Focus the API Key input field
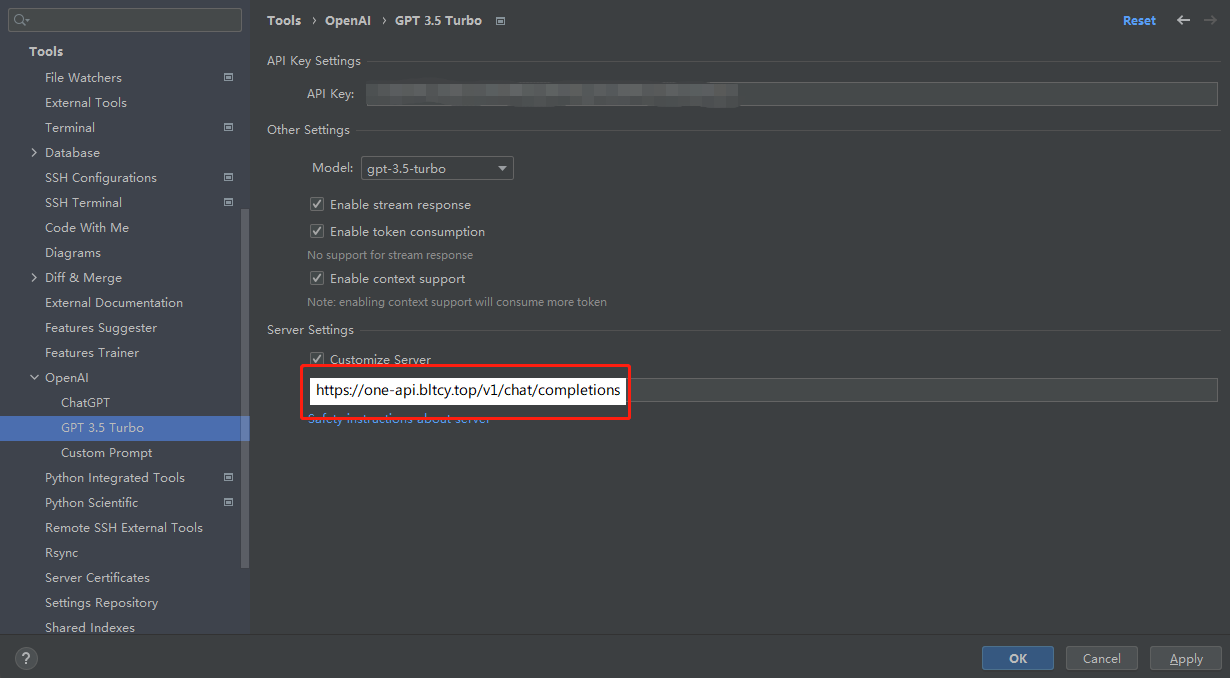Image resolution: width=1230 pixels, height=678 pixels. [791, 94]
